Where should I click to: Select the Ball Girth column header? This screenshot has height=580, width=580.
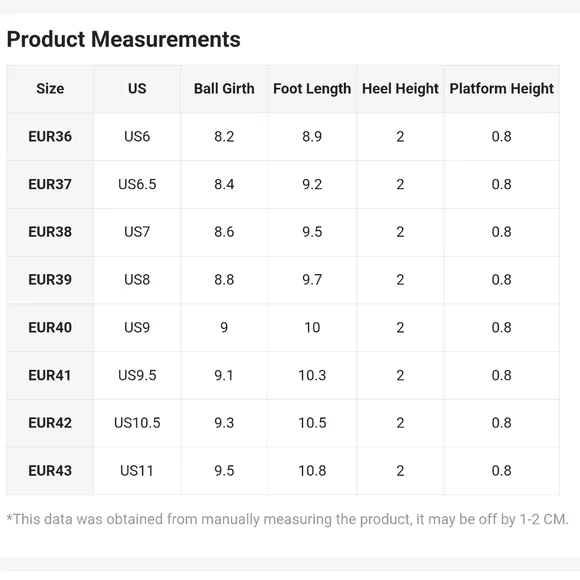pos(224,89)
